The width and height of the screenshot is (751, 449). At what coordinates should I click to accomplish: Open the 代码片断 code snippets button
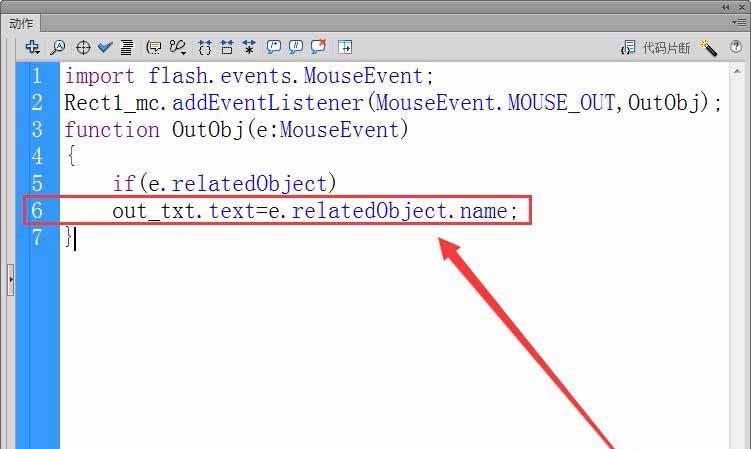click(656, 47)
